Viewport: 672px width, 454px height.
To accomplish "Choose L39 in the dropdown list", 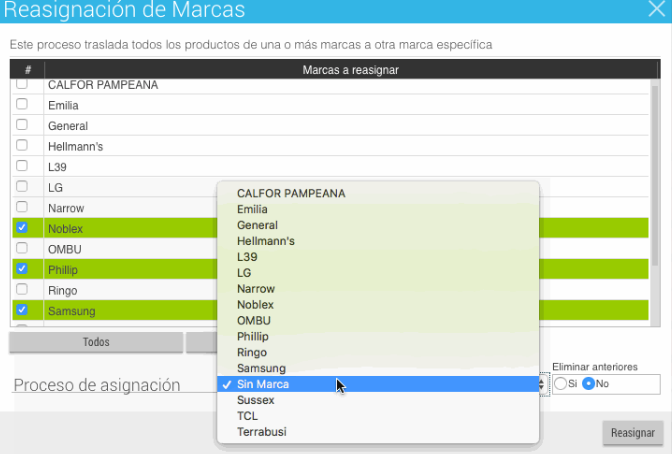I will [x=378, y=257].
